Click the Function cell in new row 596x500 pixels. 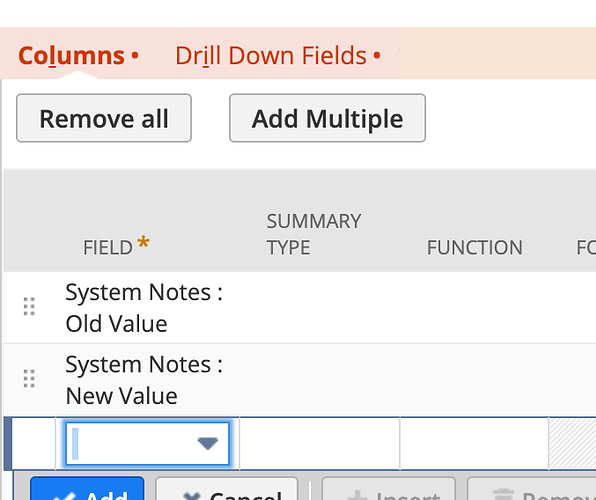point(474,443)
